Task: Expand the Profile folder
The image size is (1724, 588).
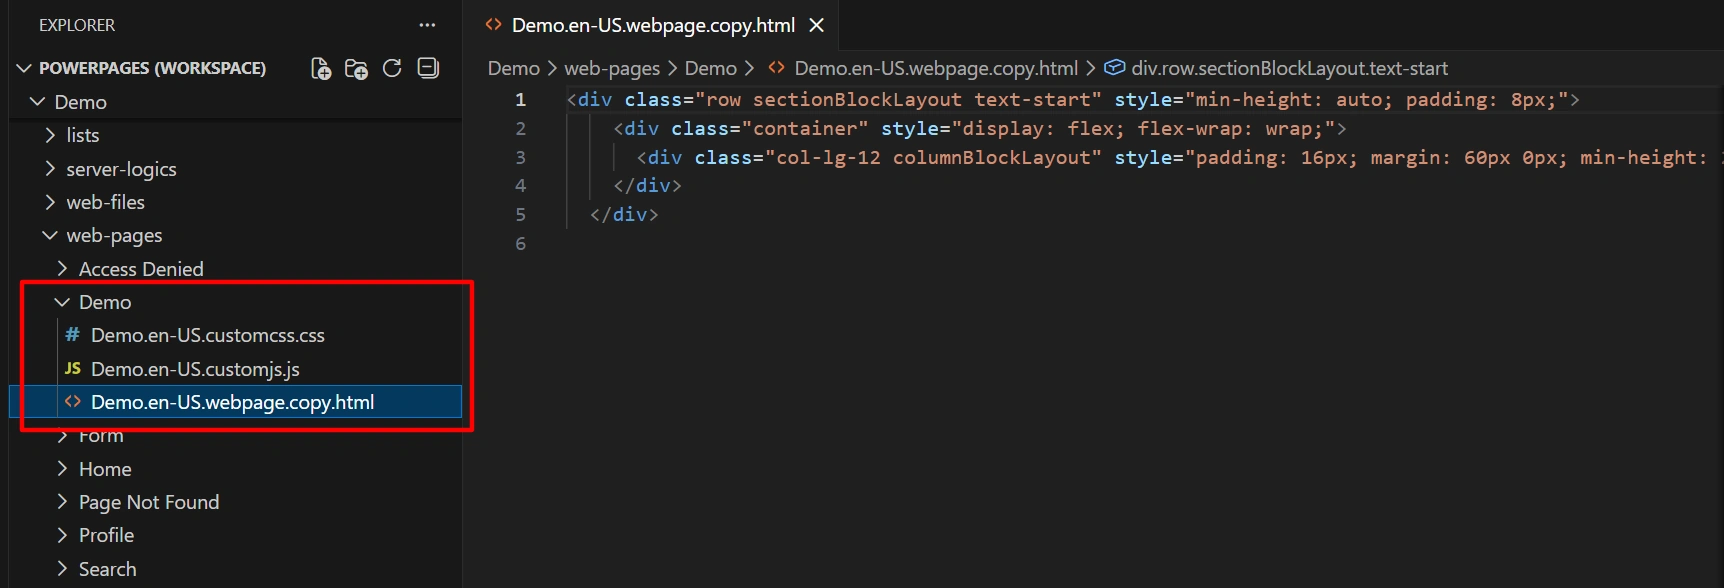Action: [62, 535]
